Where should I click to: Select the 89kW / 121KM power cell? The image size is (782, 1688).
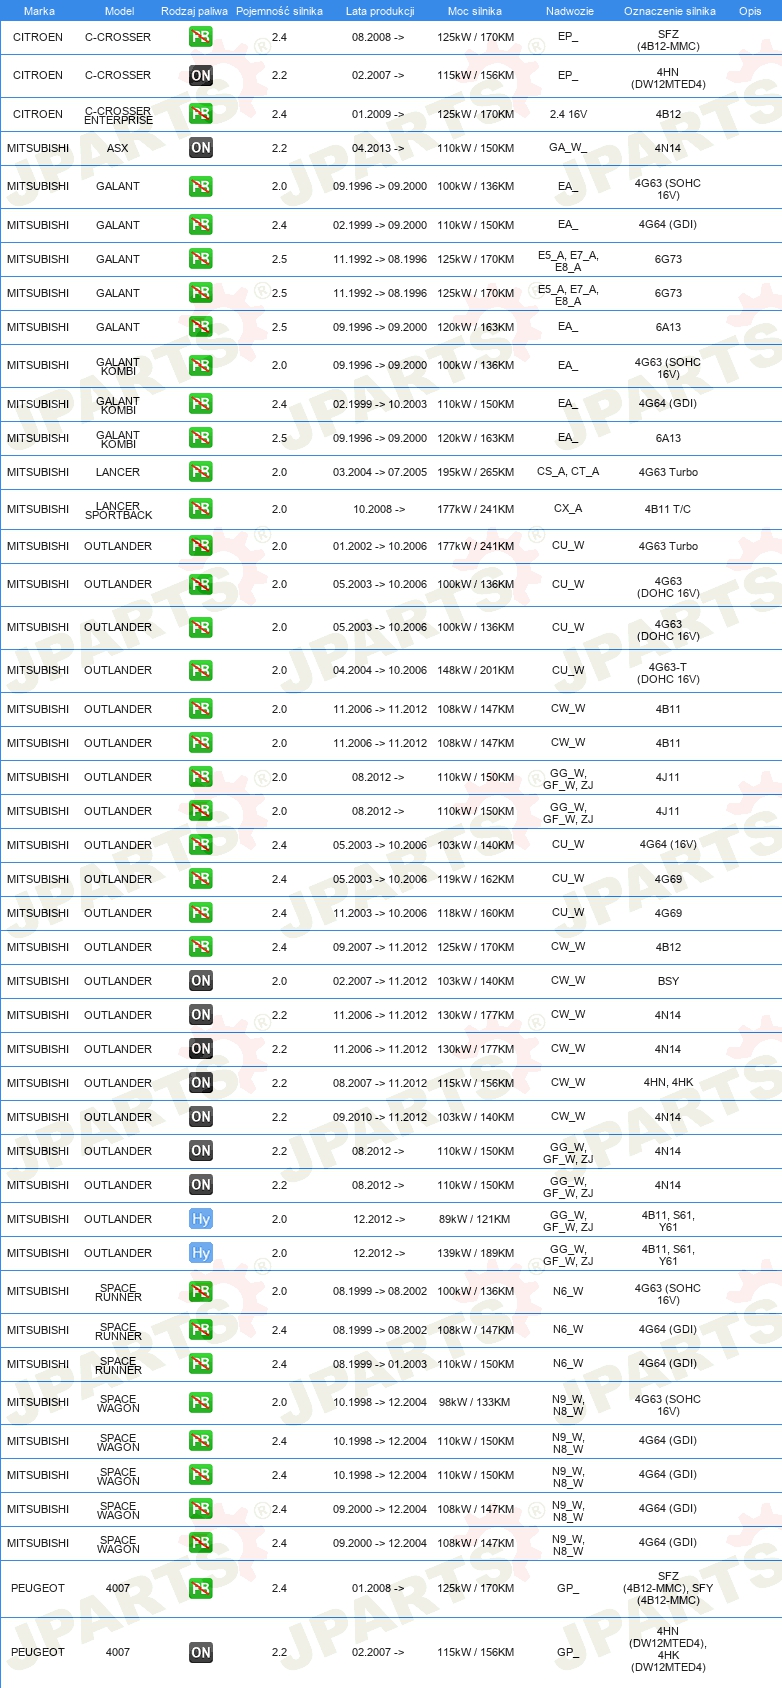coord(475,1219)
